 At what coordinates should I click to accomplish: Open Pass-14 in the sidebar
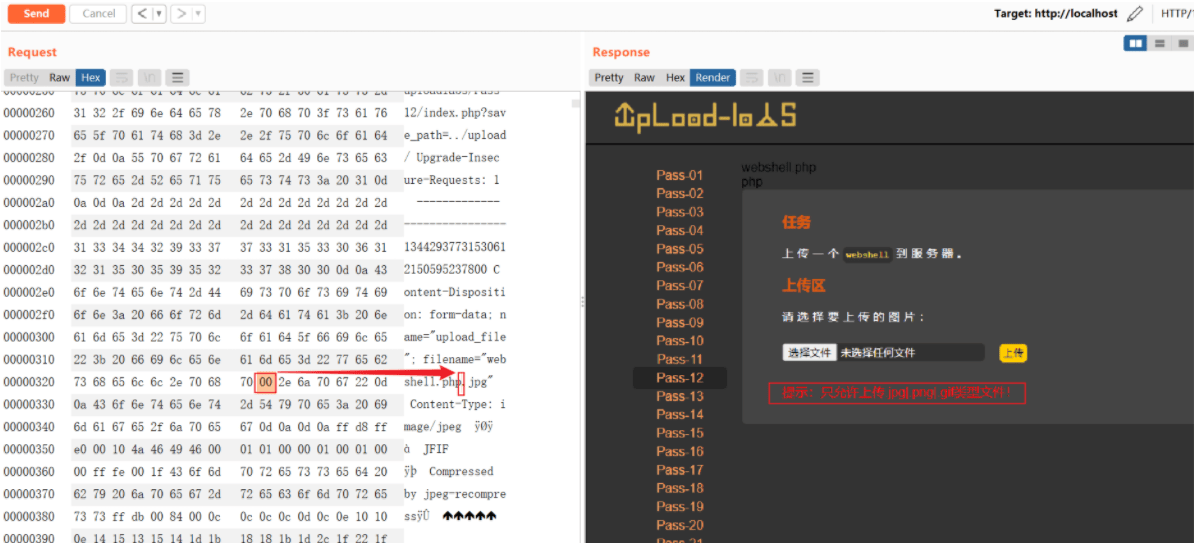point(680,414)
